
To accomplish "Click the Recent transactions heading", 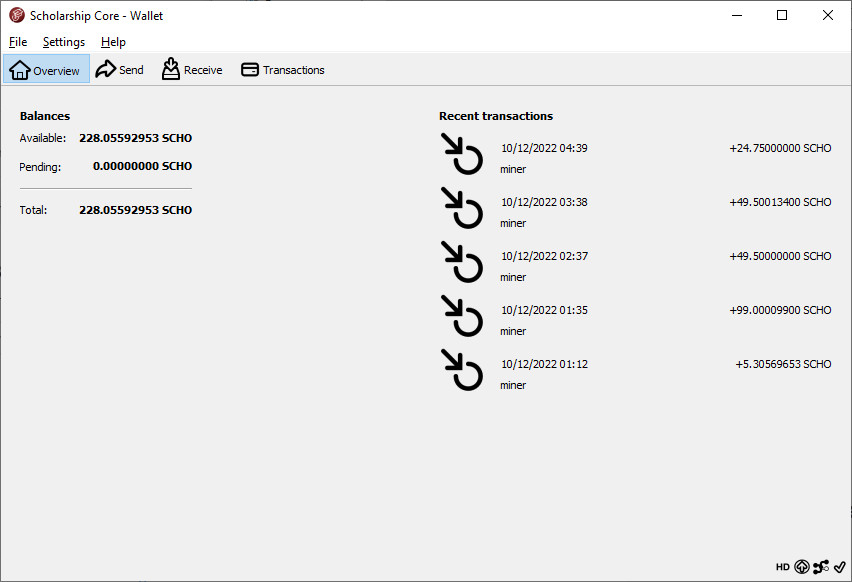I will [x=496, y=116].
